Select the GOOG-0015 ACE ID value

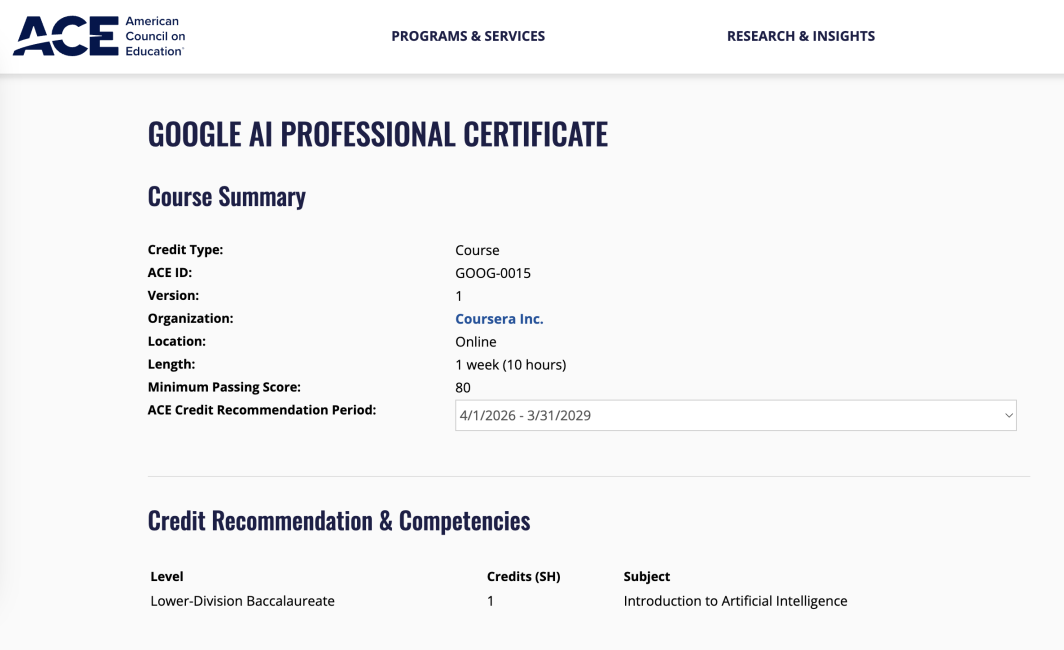pyautogui.click(x=493, y=273)
